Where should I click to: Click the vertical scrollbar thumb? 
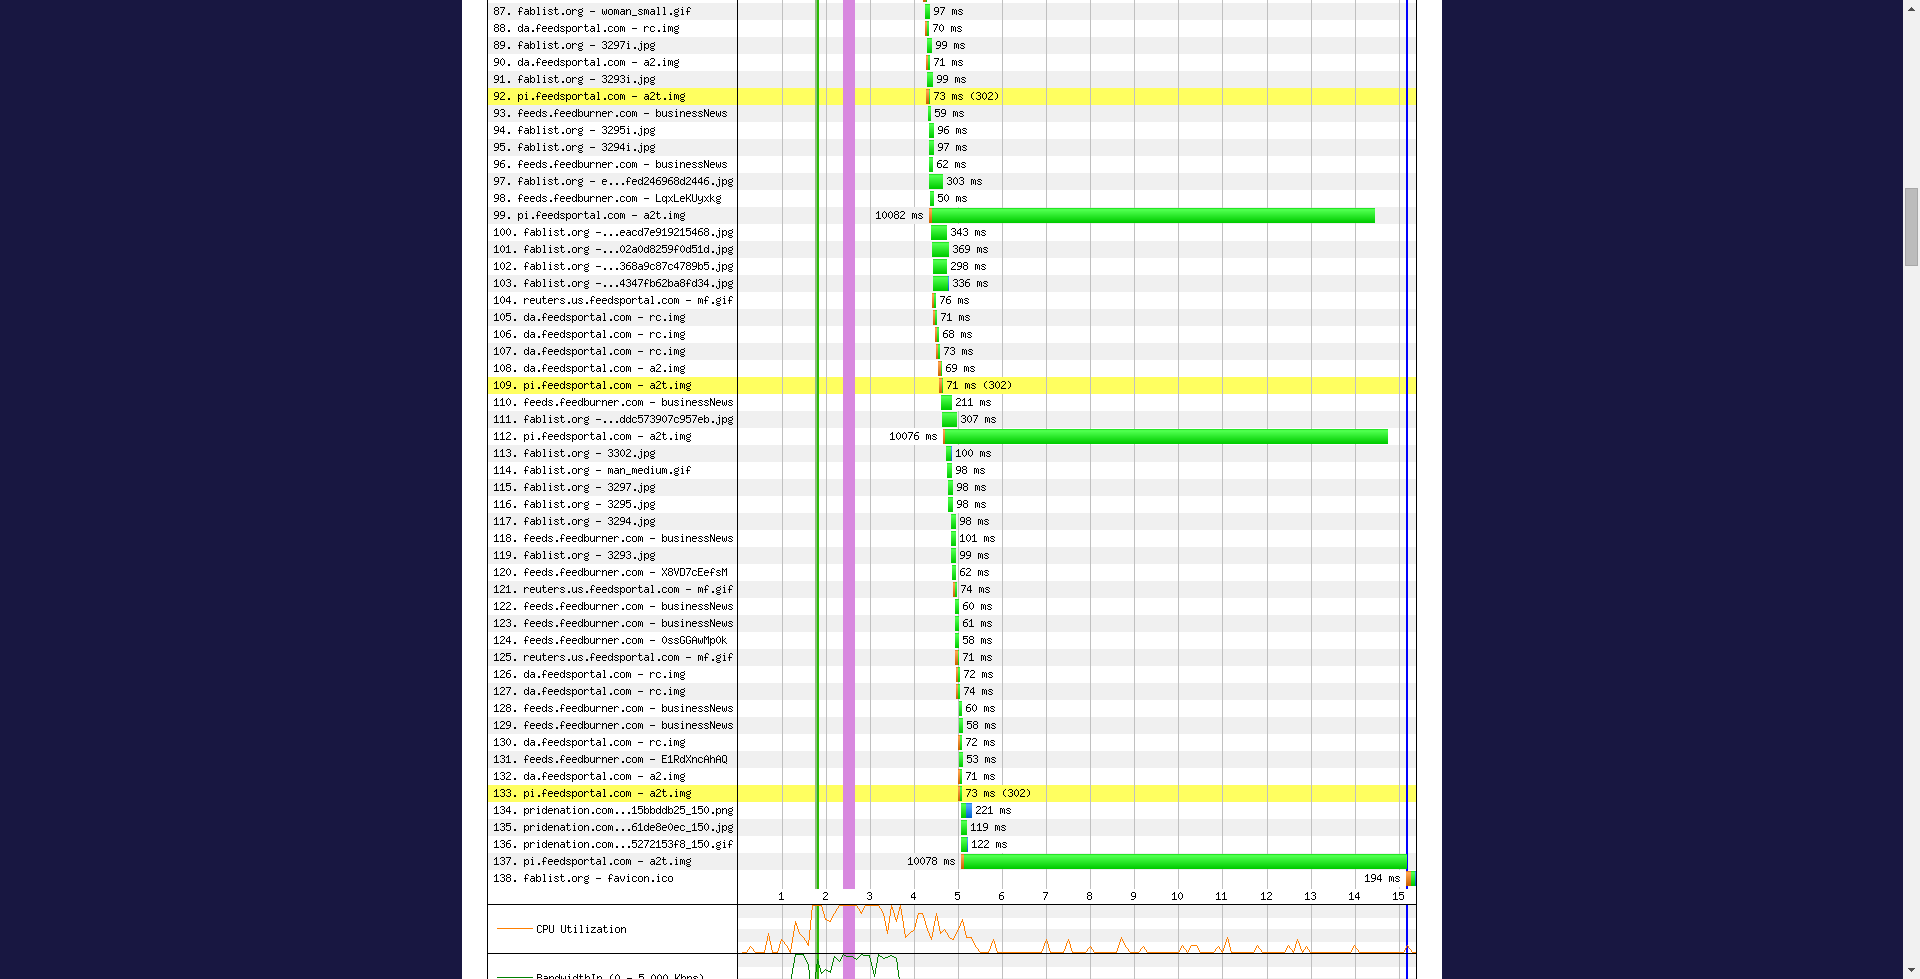click(1911, 226)
